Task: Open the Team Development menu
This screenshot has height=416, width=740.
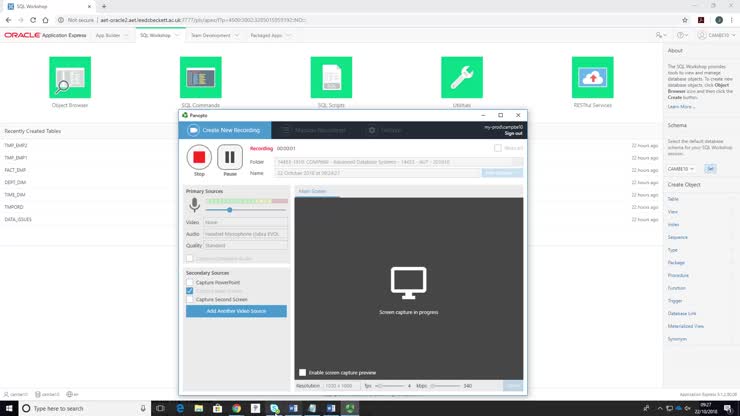Action: point(215,35)
